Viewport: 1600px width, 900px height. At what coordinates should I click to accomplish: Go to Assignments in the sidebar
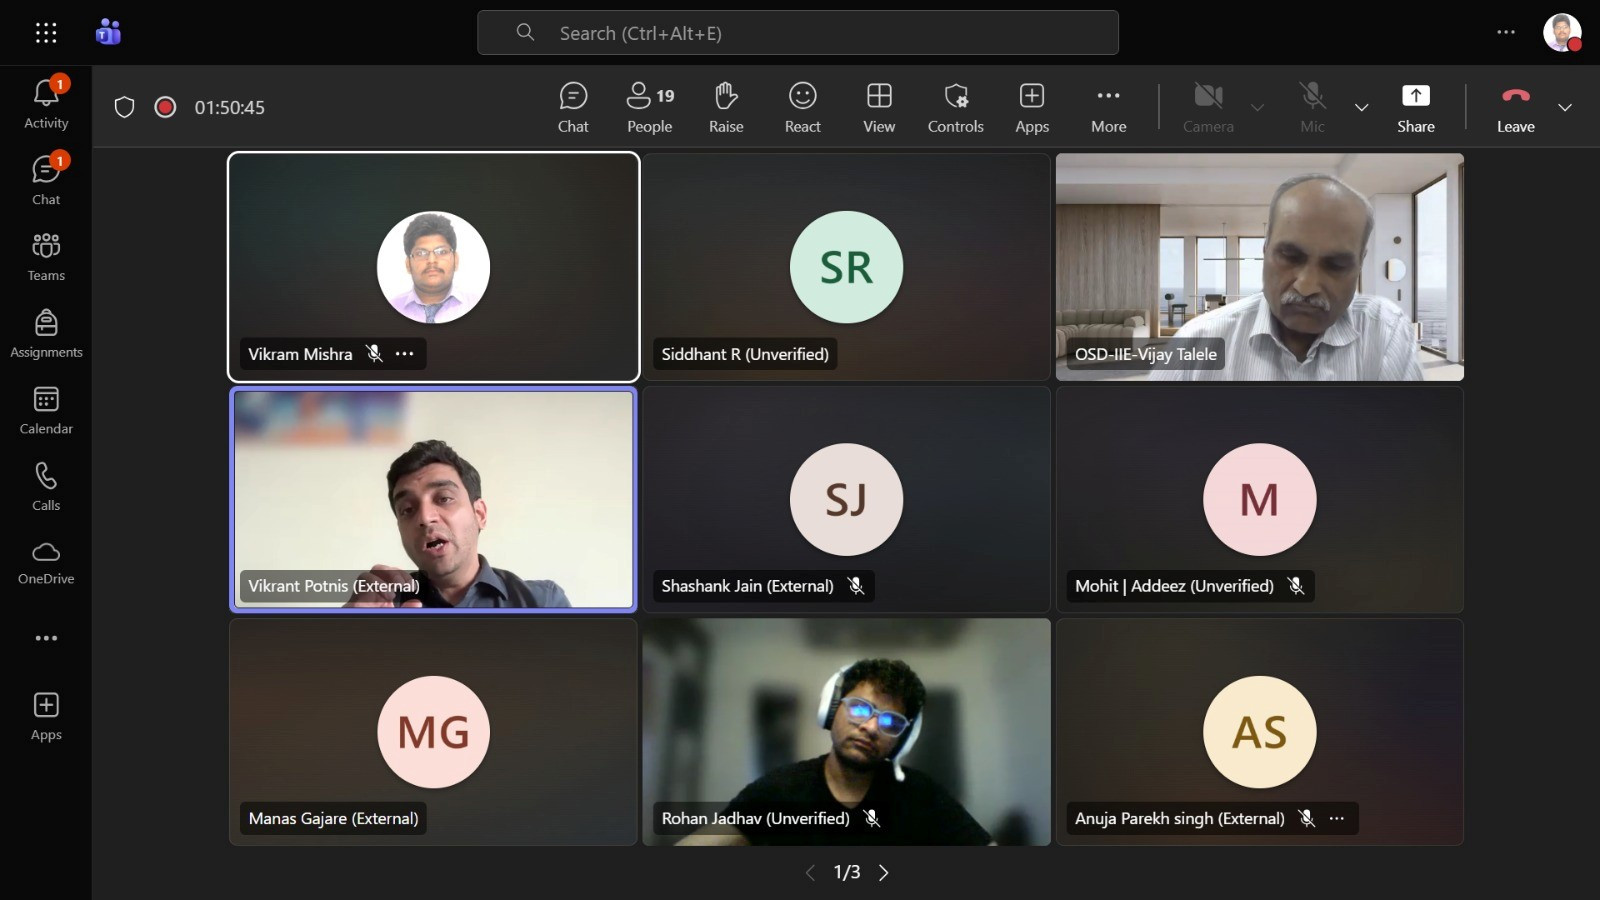(46, 334)
